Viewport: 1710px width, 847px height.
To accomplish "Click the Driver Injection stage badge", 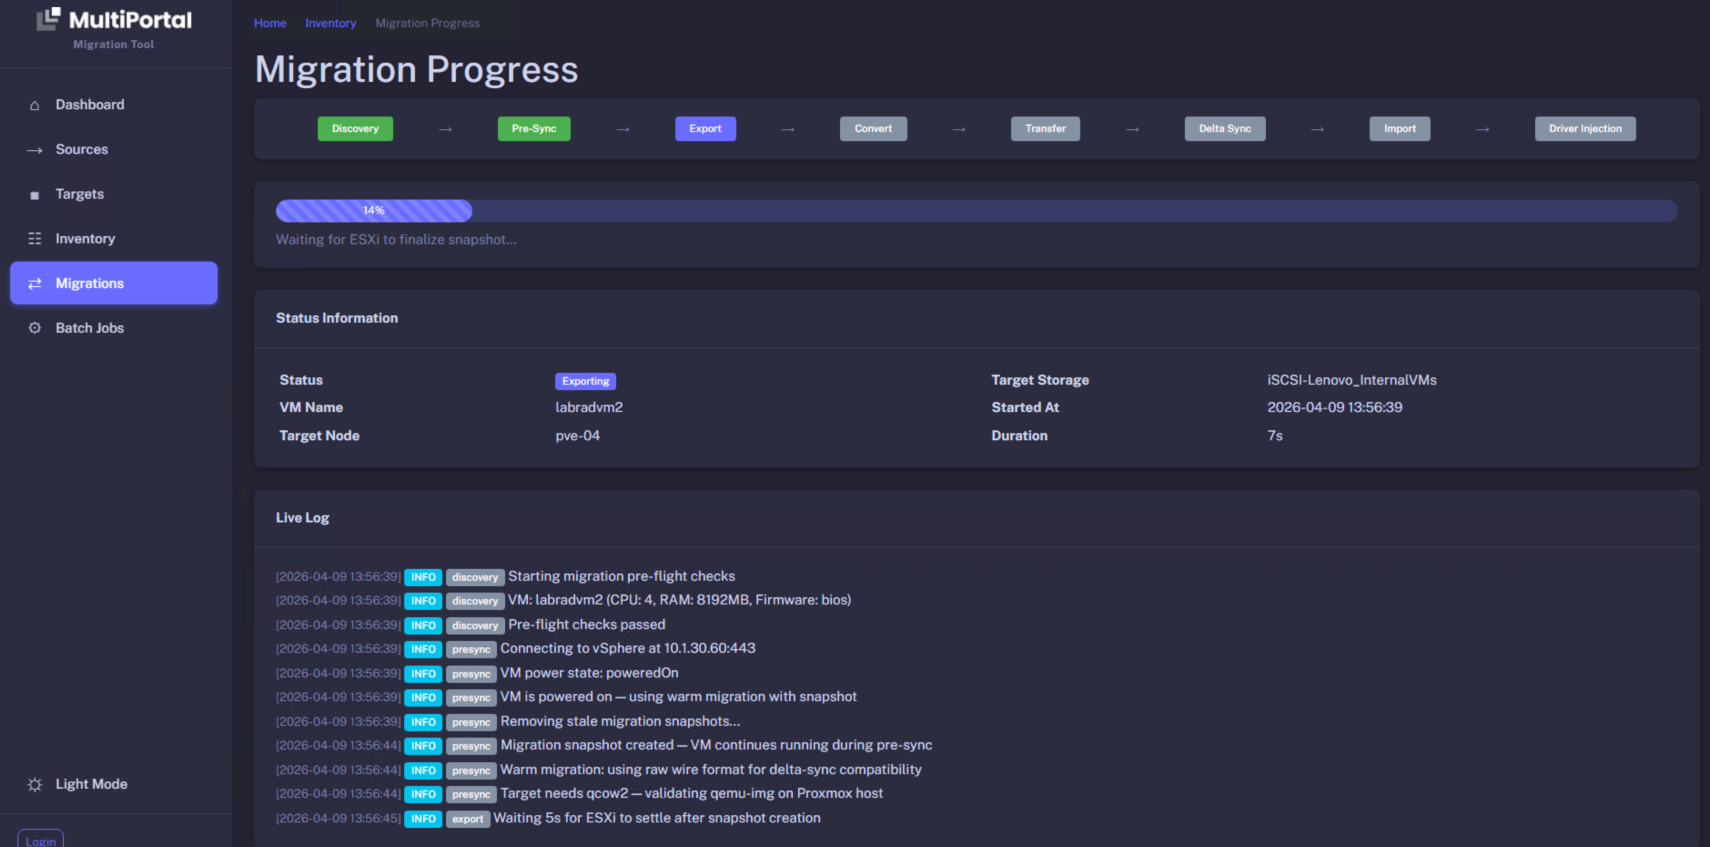I will click(1585, 129).
